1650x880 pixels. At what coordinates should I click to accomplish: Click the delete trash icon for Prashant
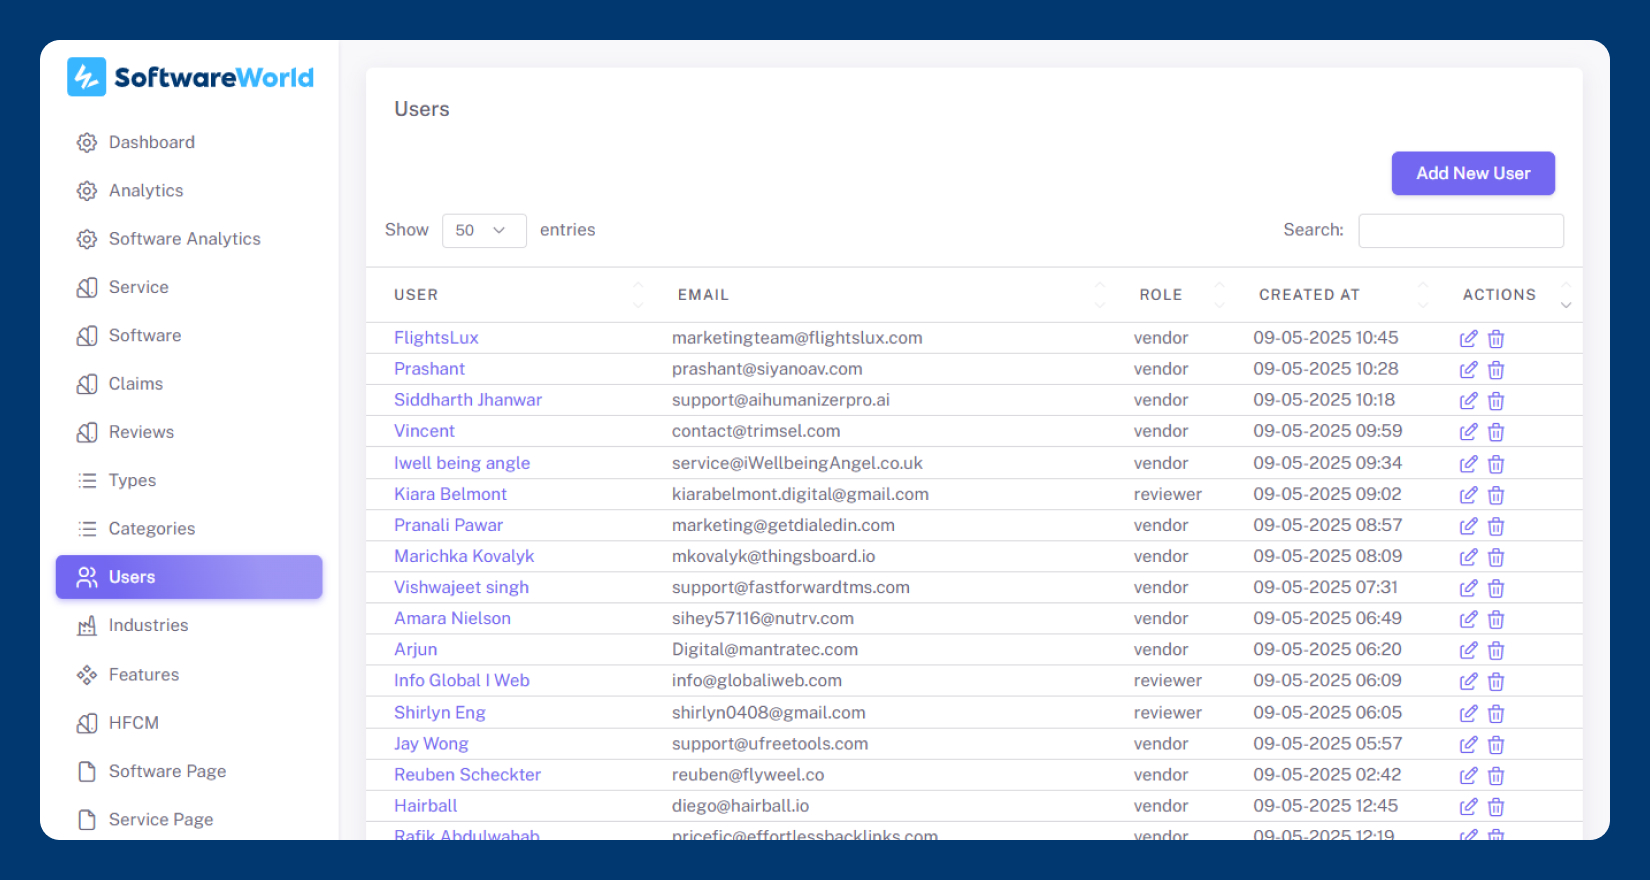pos(1496,370)
